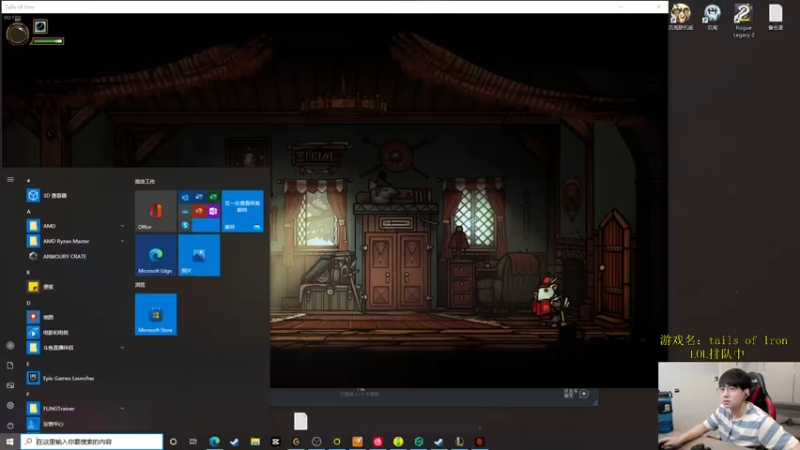Expand the AMD Ryzen Master folder
The width and height of the screenshot is (800, 450).
pos(122,241)
